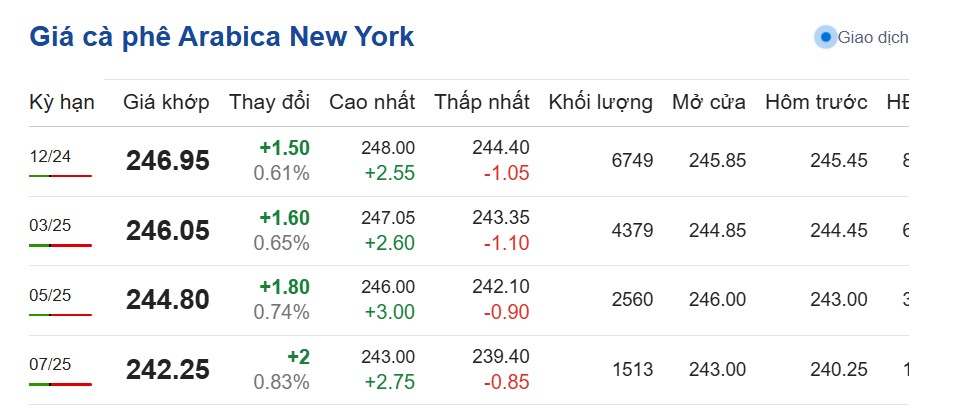Click the 244.80 matched price
This screenshot has width=976, height=411.
pos(168,300)
